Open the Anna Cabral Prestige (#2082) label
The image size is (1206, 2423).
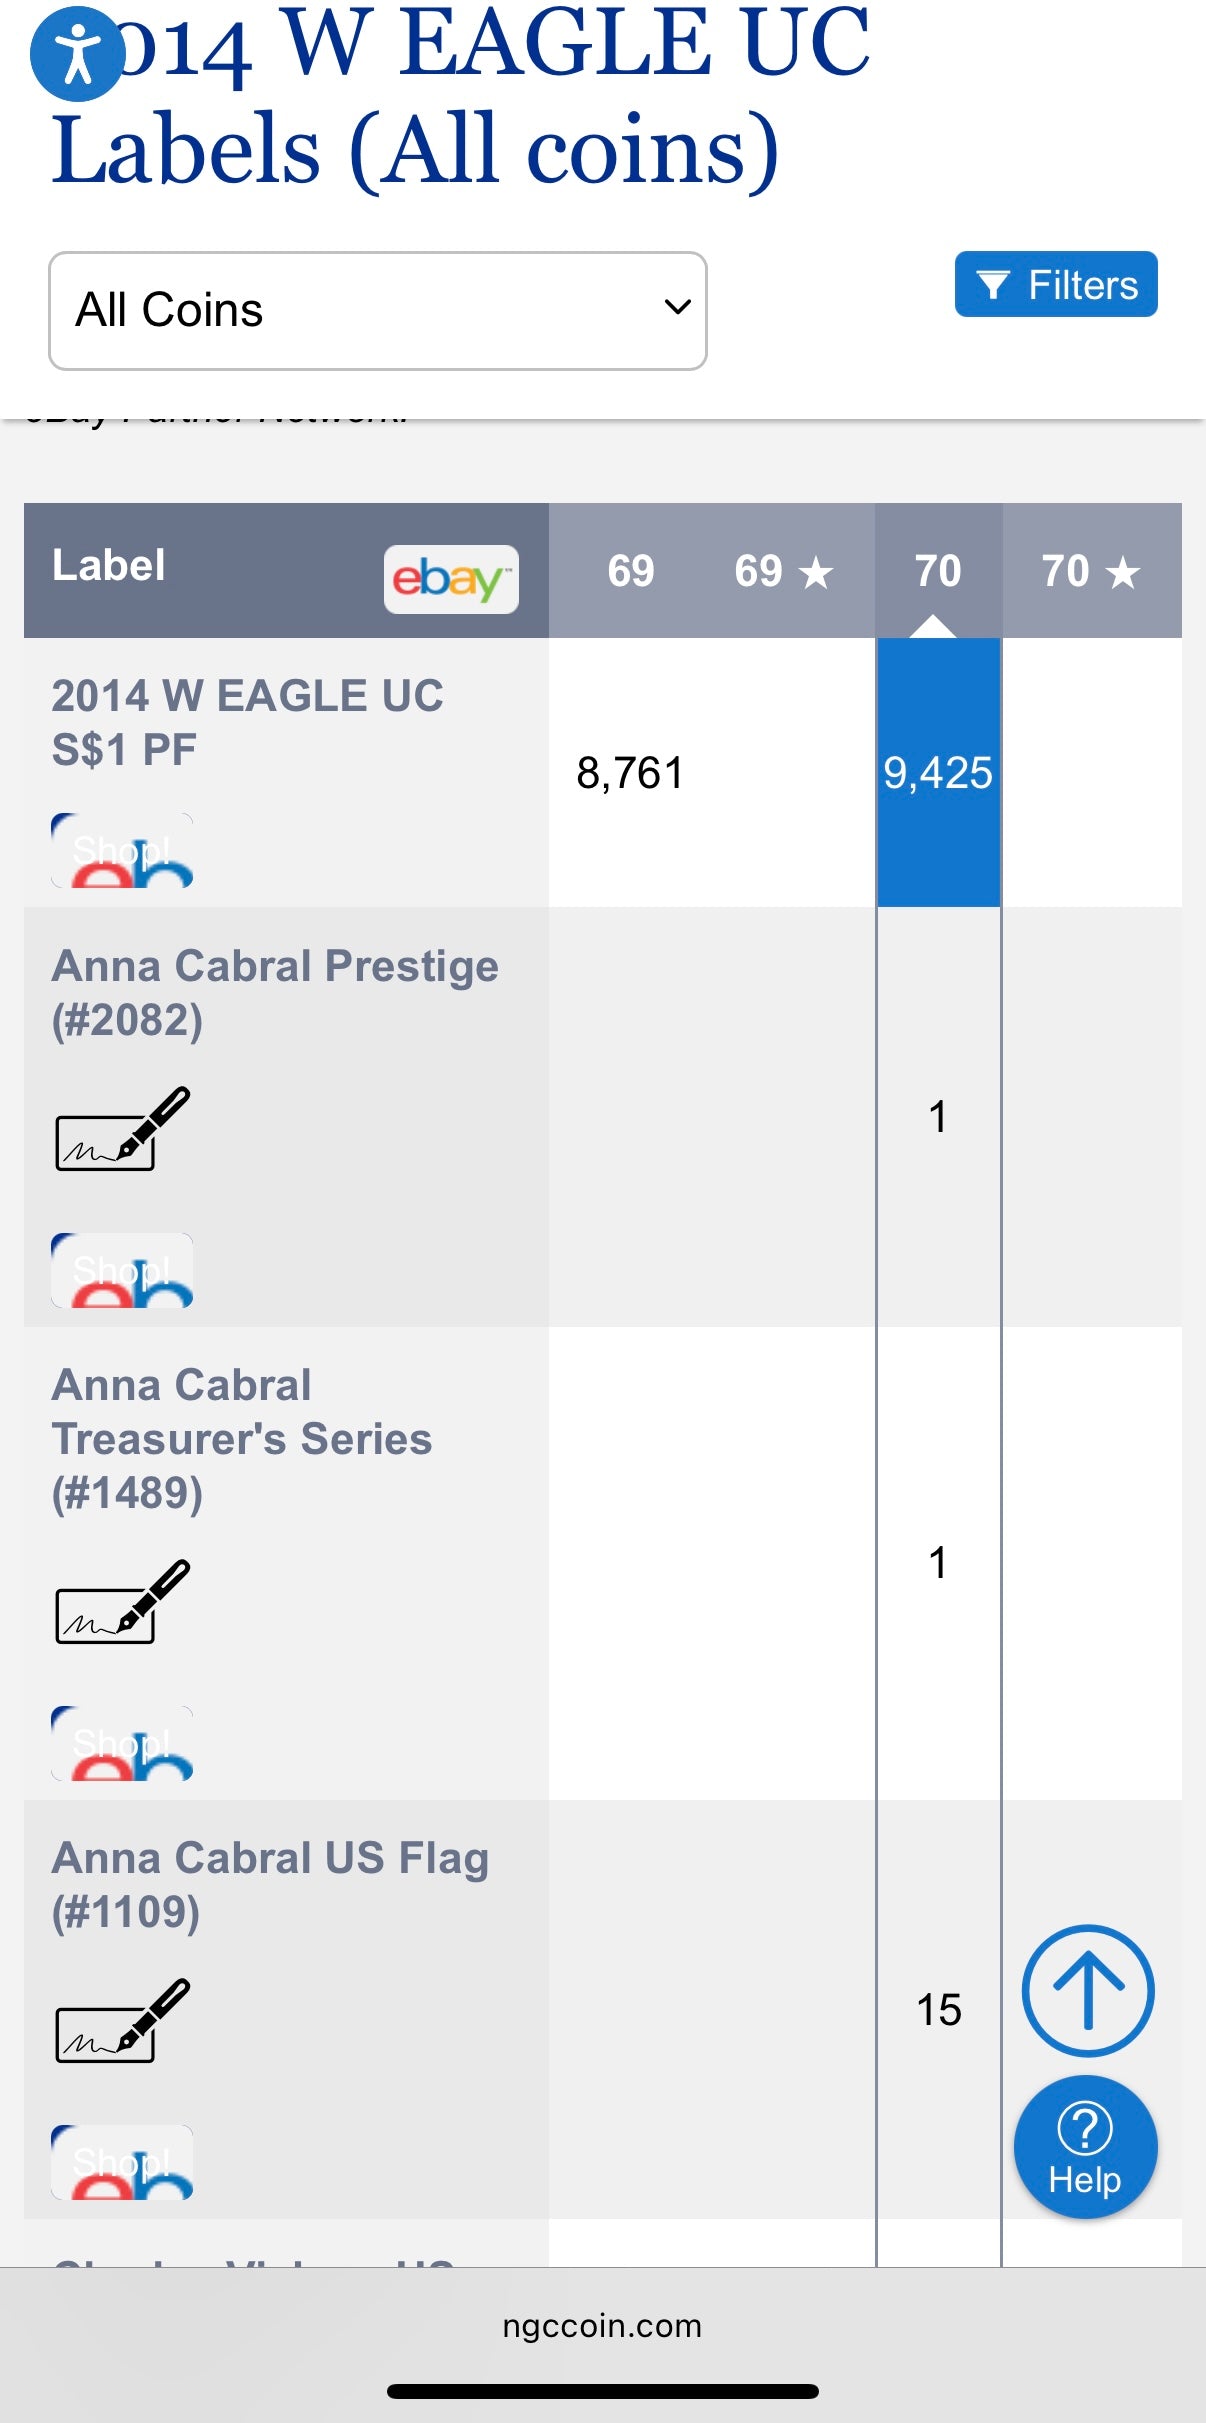click(274, 992)
